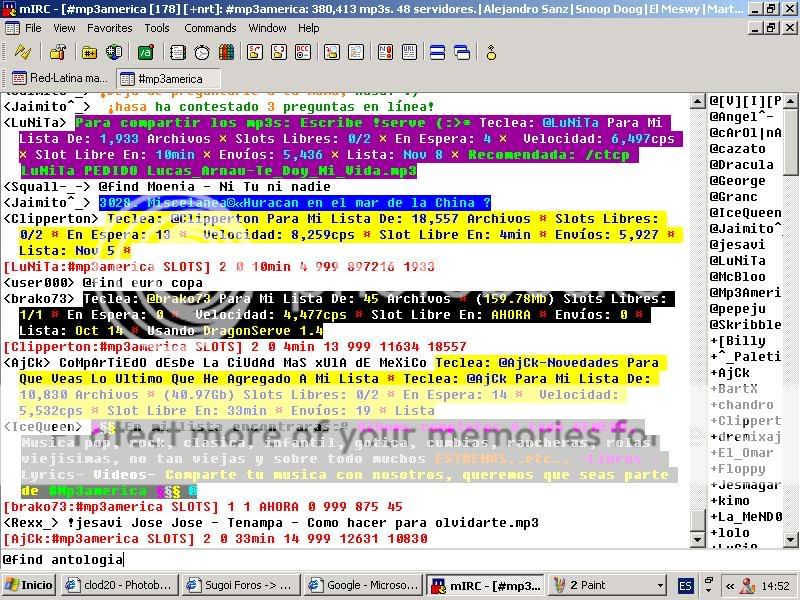Select nick +Floppy in user list

coord(738,469)
